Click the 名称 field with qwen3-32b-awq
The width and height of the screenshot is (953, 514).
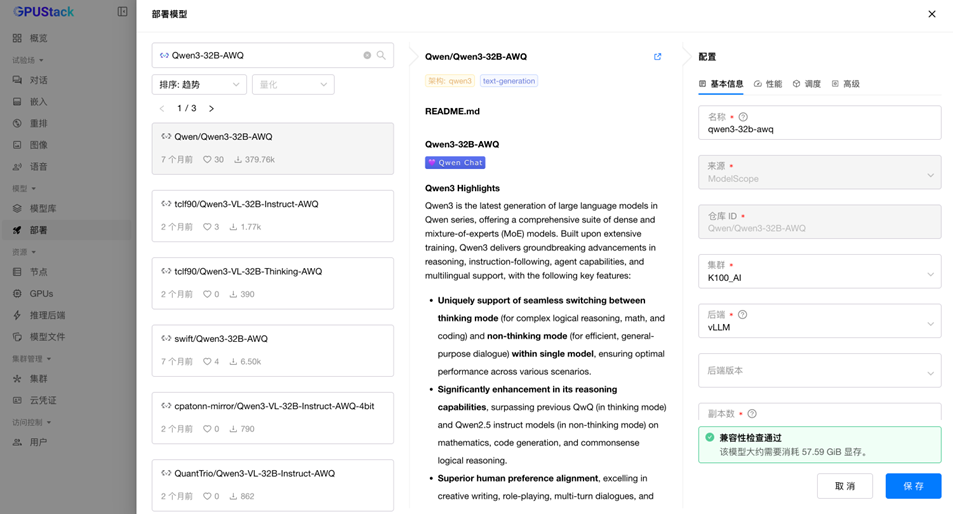820,123
